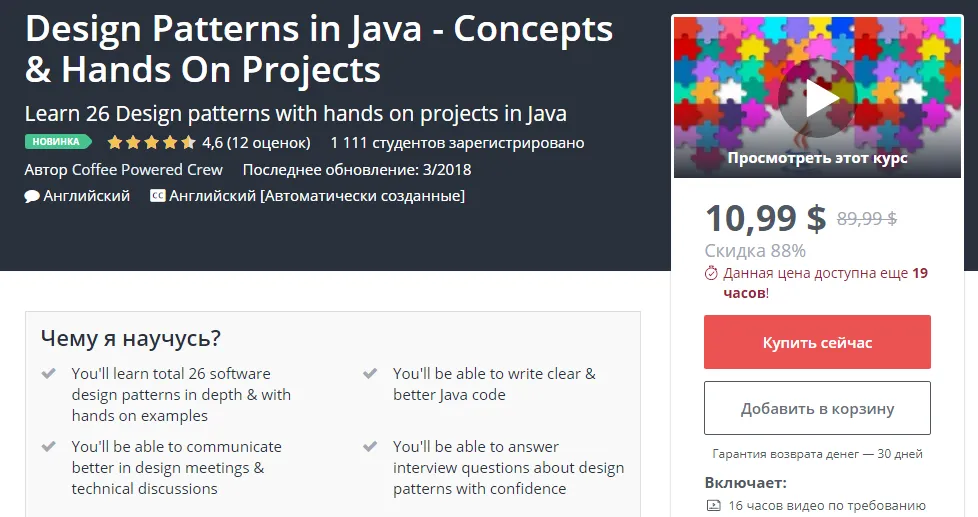Image resolution: width=978 pixels, height=517 pixels.
Task: Click the speech bubble language icon
Action: click(32, 196)
